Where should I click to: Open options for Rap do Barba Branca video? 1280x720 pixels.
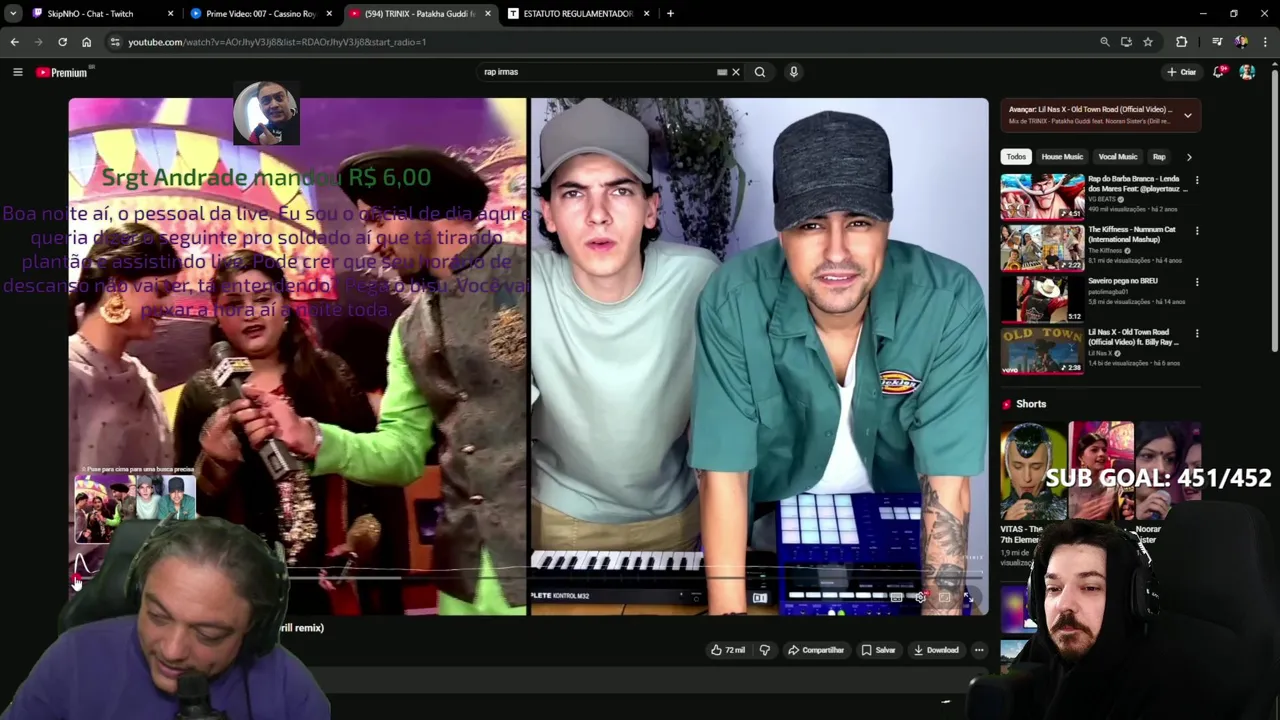1197,180
